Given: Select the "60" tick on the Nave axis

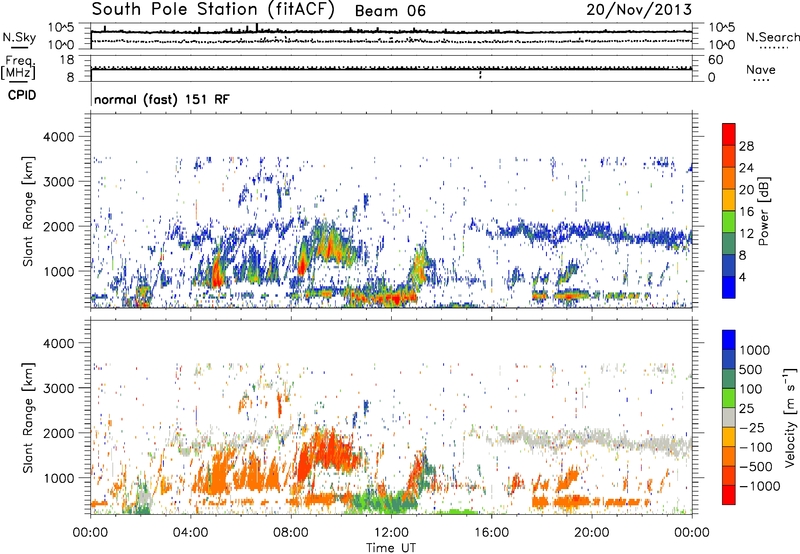Looking at the screenshot, I should (715, 60).
